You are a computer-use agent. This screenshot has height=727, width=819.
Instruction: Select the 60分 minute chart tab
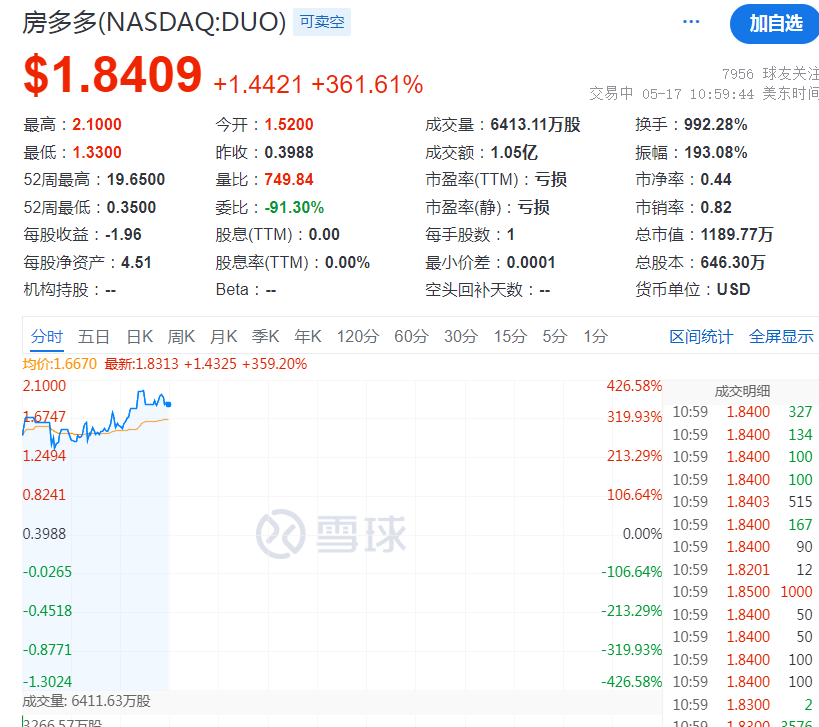coord(410,337)
